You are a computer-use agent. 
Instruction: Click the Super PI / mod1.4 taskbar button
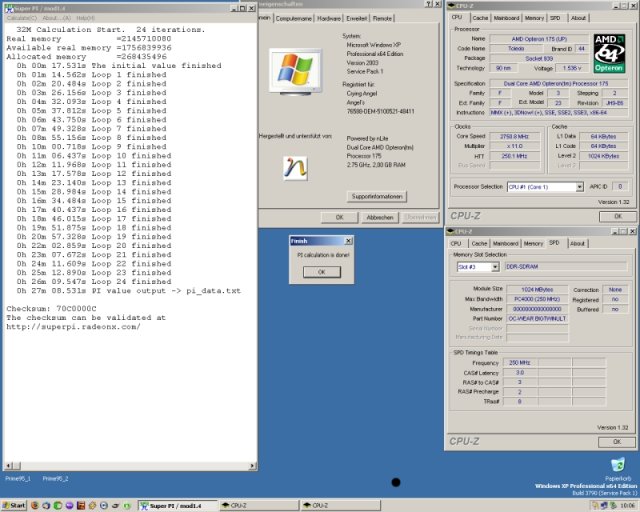(178, 505)
